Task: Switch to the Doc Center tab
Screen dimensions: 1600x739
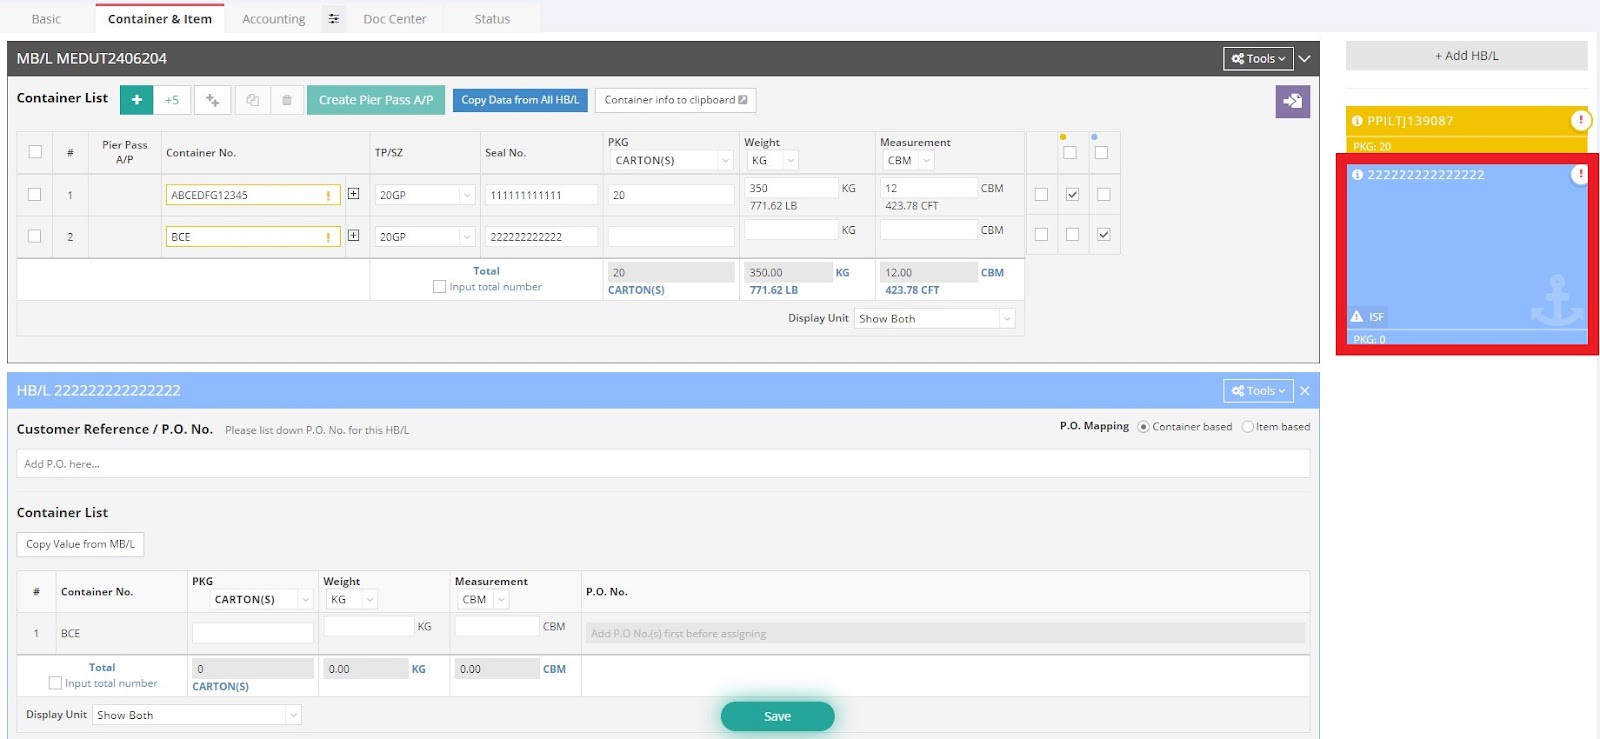Action: click(394, 19)
